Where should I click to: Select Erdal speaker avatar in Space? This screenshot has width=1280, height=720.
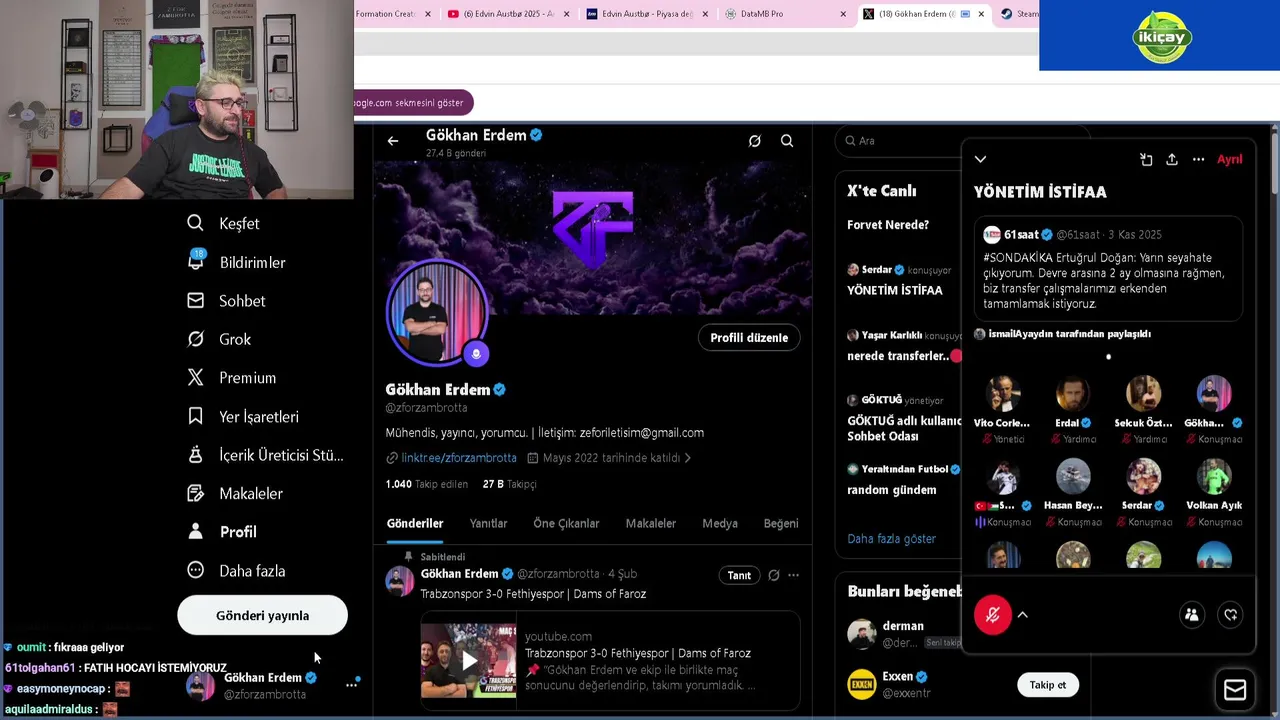click(x=1073, y=394)
